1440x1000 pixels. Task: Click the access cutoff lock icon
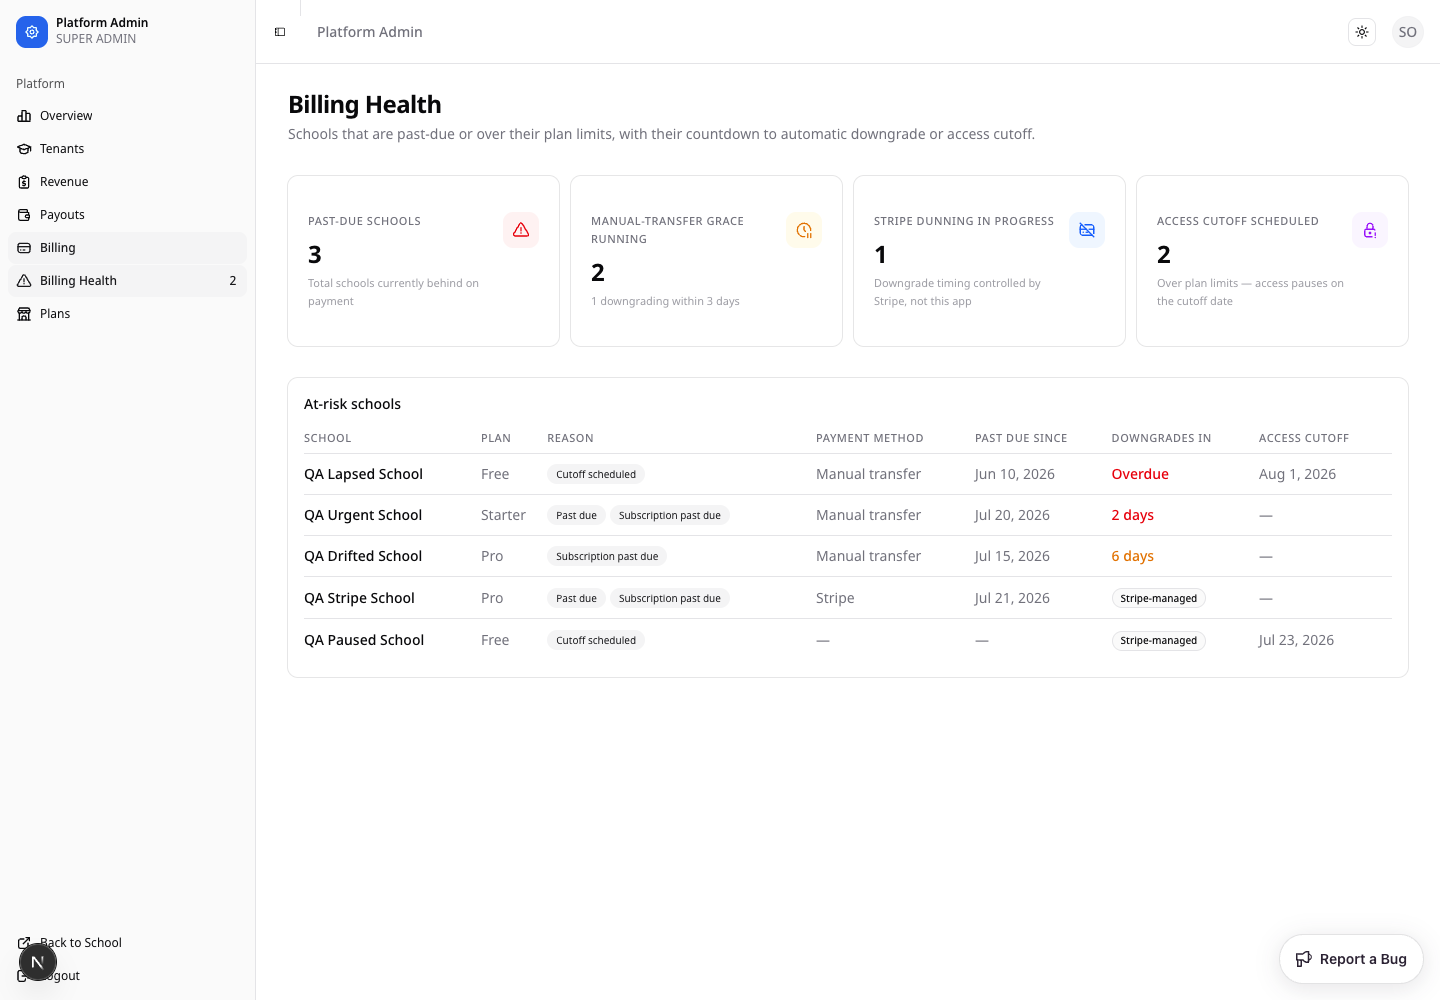click(x=1370, y=230)
